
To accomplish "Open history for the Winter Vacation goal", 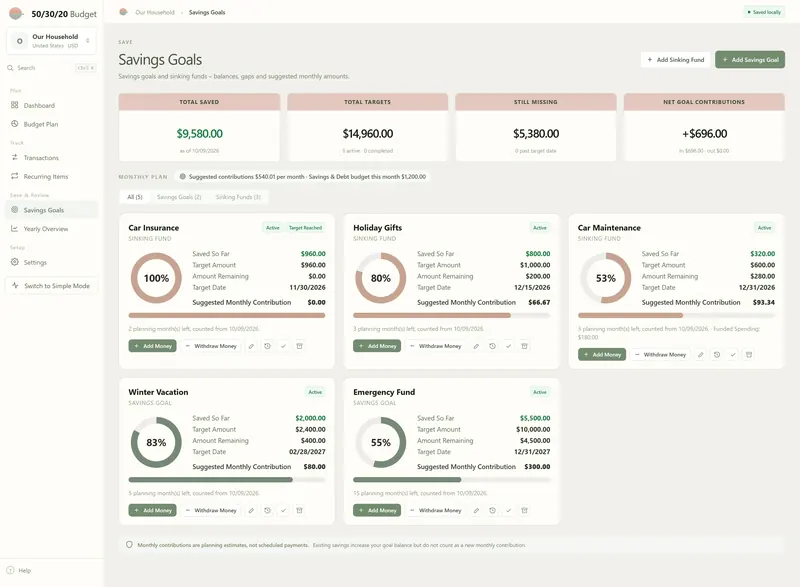I will click(267, 511).
